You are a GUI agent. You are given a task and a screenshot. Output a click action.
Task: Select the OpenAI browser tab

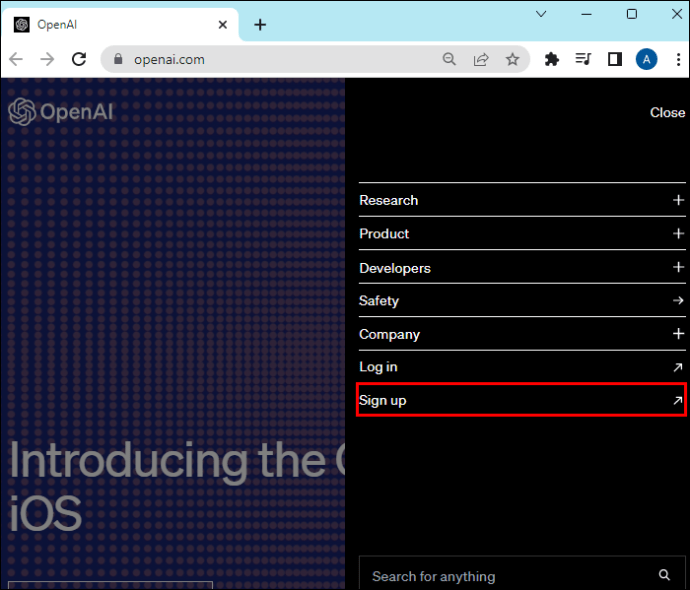click(120, 25)
